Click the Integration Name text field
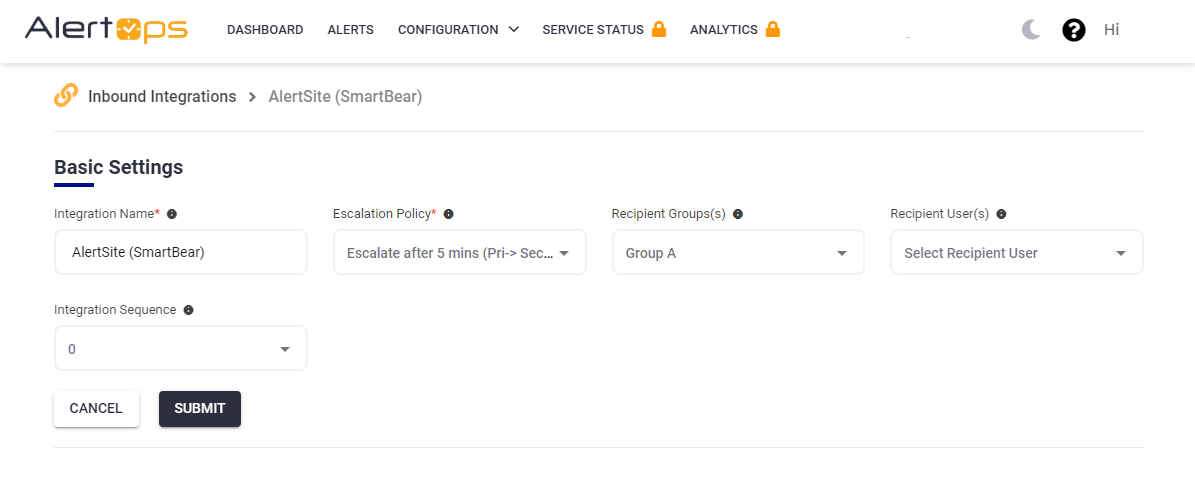This screenshot has width=1195, height=496. [x=180, y=253]
